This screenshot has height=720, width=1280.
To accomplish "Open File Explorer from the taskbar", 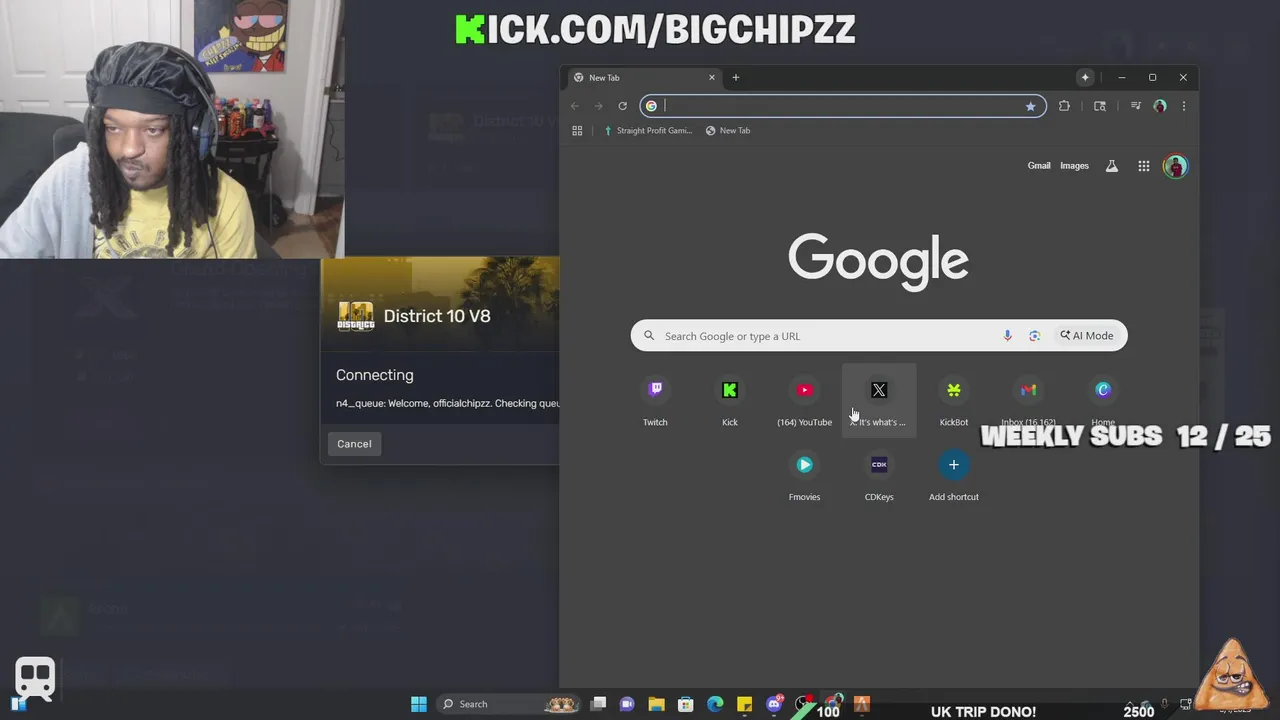I will point(656,704).
